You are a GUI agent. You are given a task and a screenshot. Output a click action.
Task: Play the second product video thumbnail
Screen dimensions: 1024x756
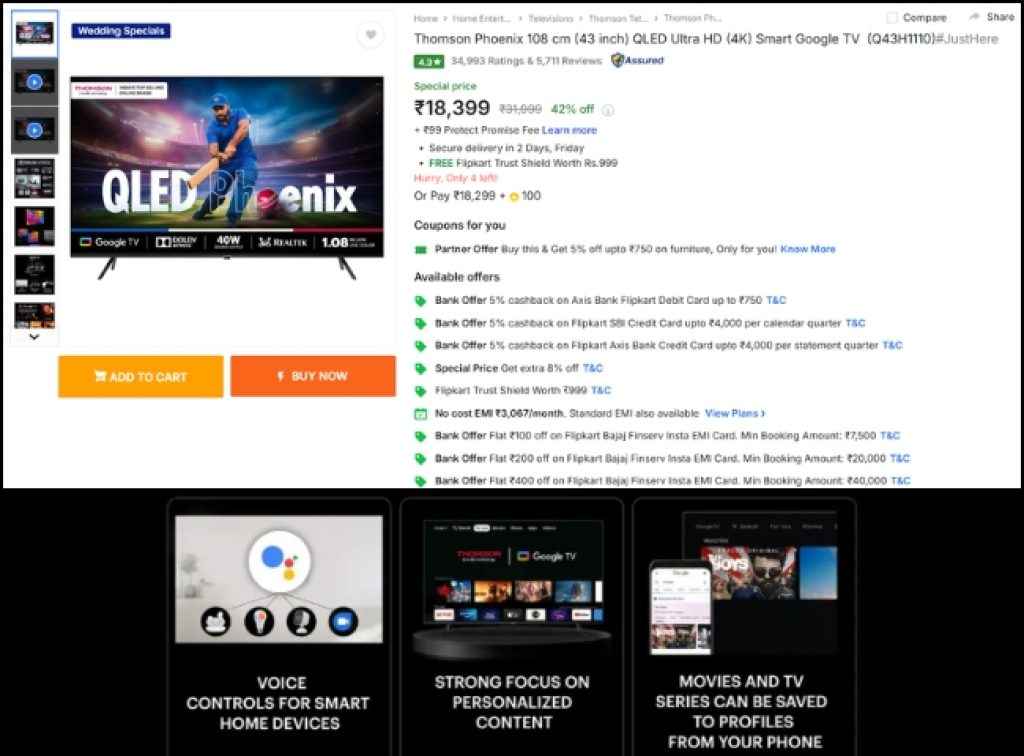(34, 130)
